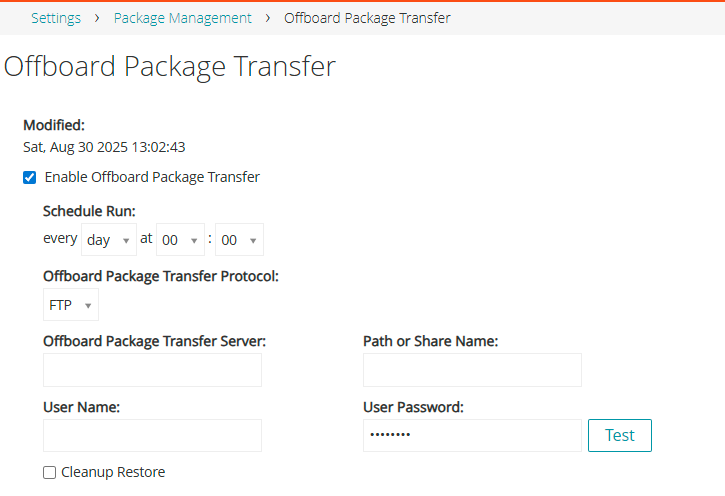
Task: Click the Offboard Package Transfer page heading
Action: click(x=170, y=67)
